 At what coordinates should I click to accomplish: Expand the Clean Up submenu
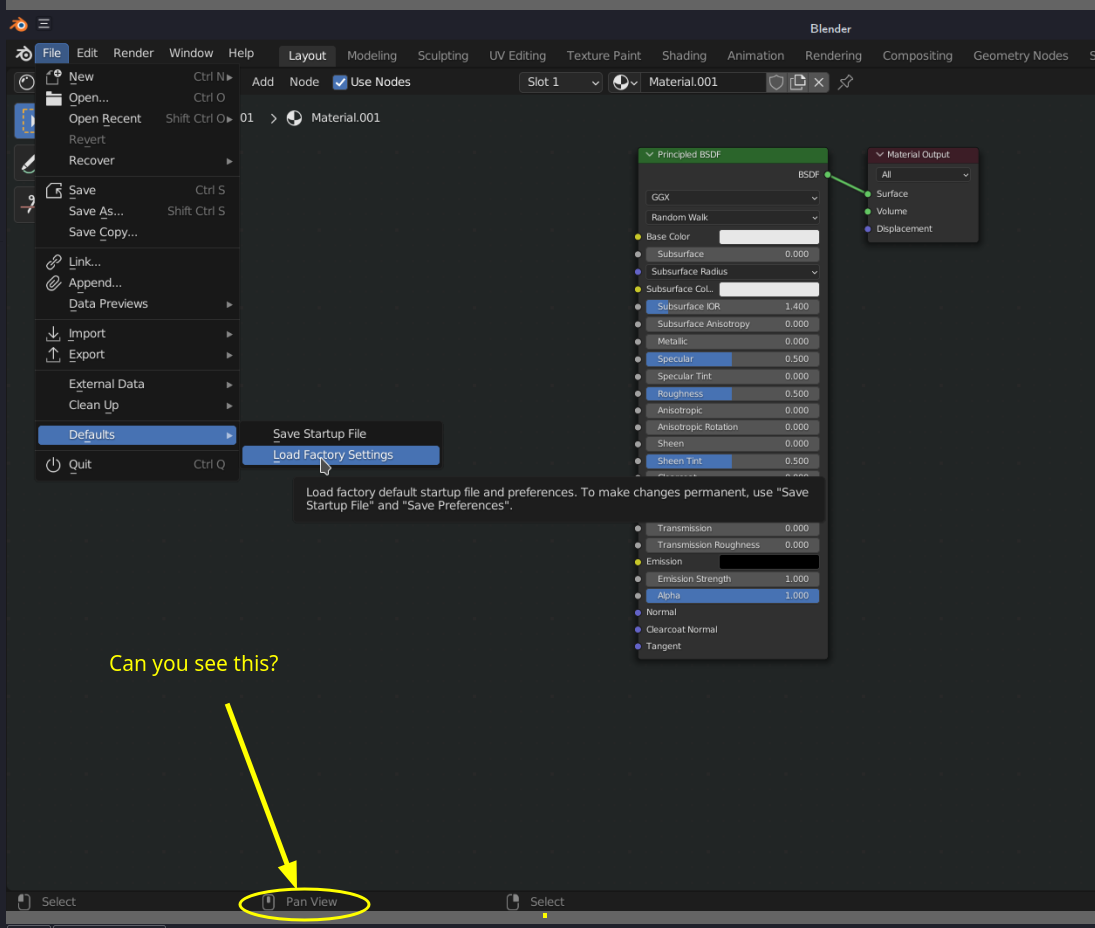[138, 405]
